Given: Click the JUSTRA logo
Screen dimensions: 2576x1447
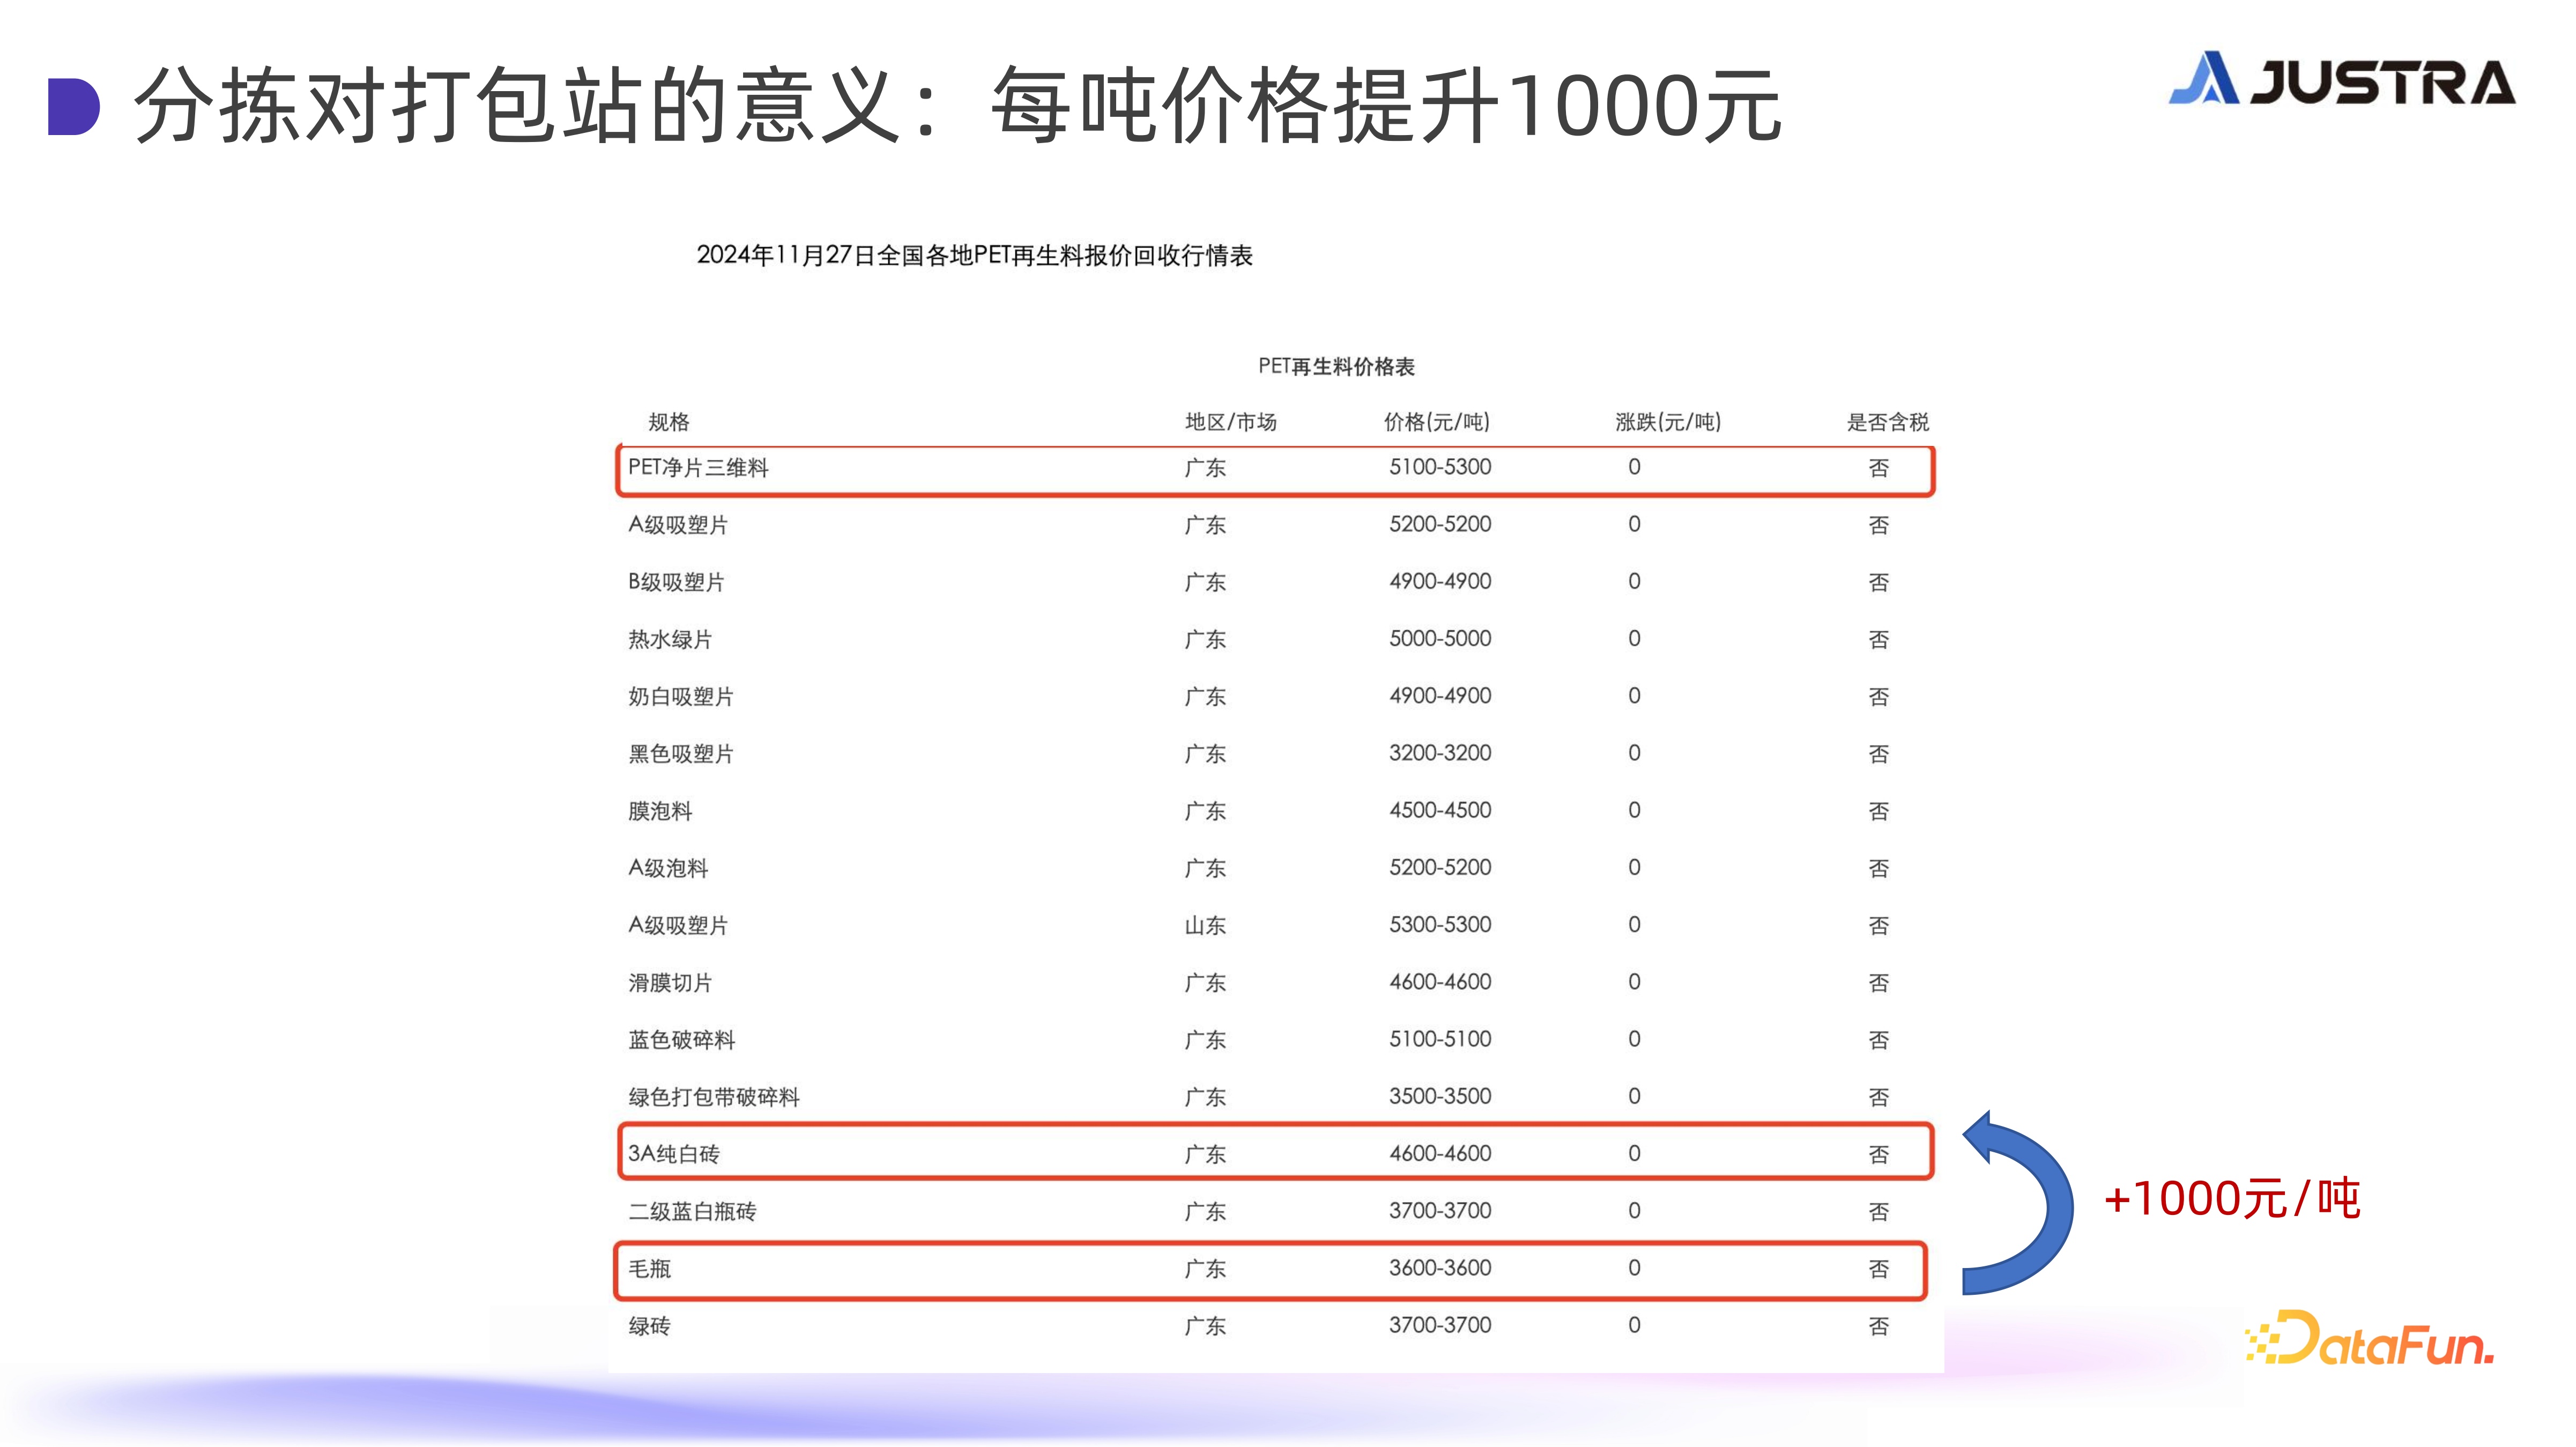Looking at the screenshot, I should click(2342, 80).
